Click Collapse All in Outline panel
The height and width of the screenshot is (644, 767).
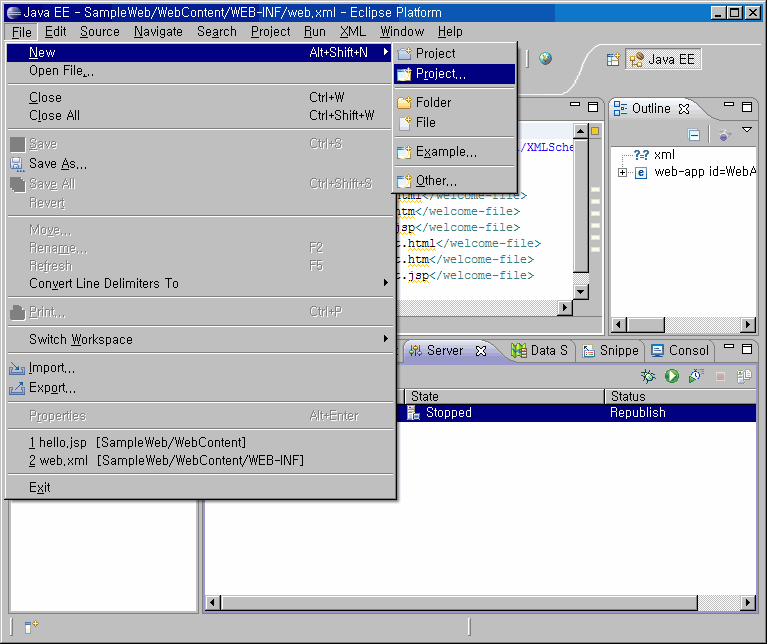click(694, 134)
